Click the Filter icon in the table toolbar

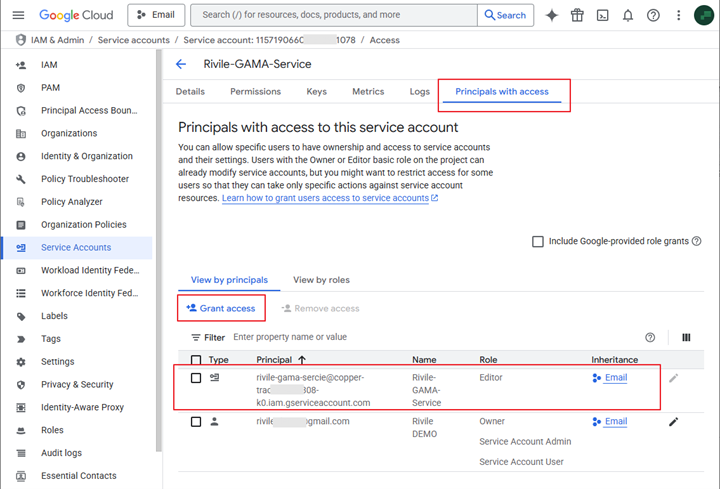[196, 337]
